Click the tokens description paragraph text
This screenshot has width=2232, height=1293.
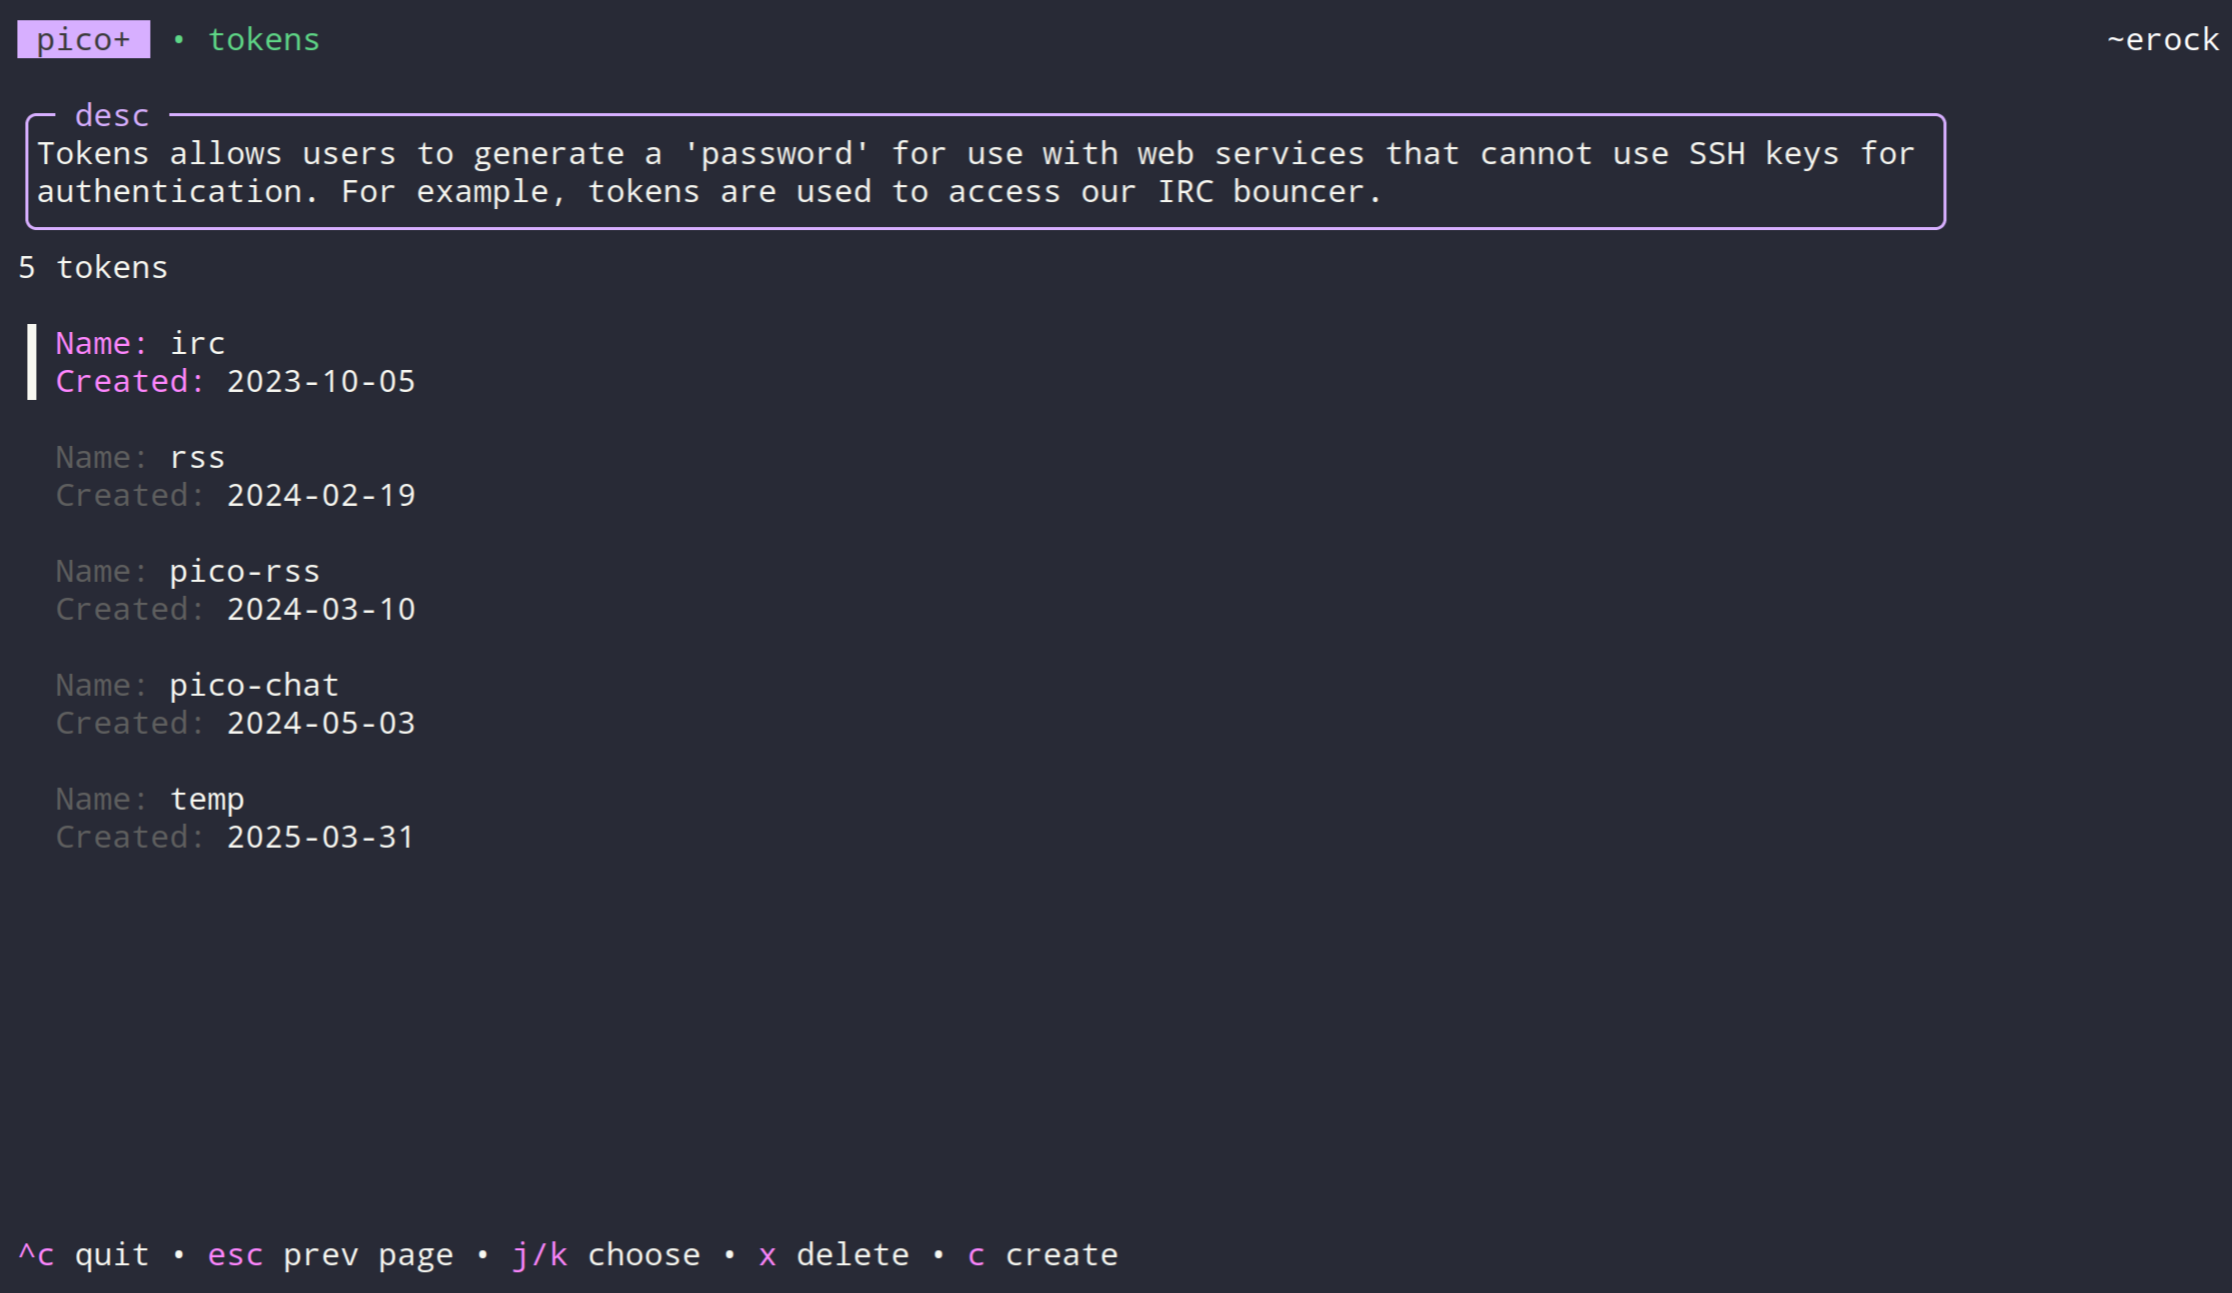[975, 172]
